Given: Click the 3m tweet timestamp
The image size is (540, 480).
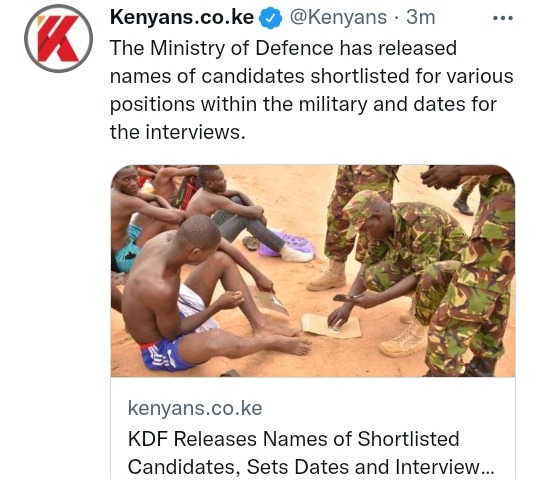Looking at the screenshot, I should pyautogui.click(x=420, y=17).
